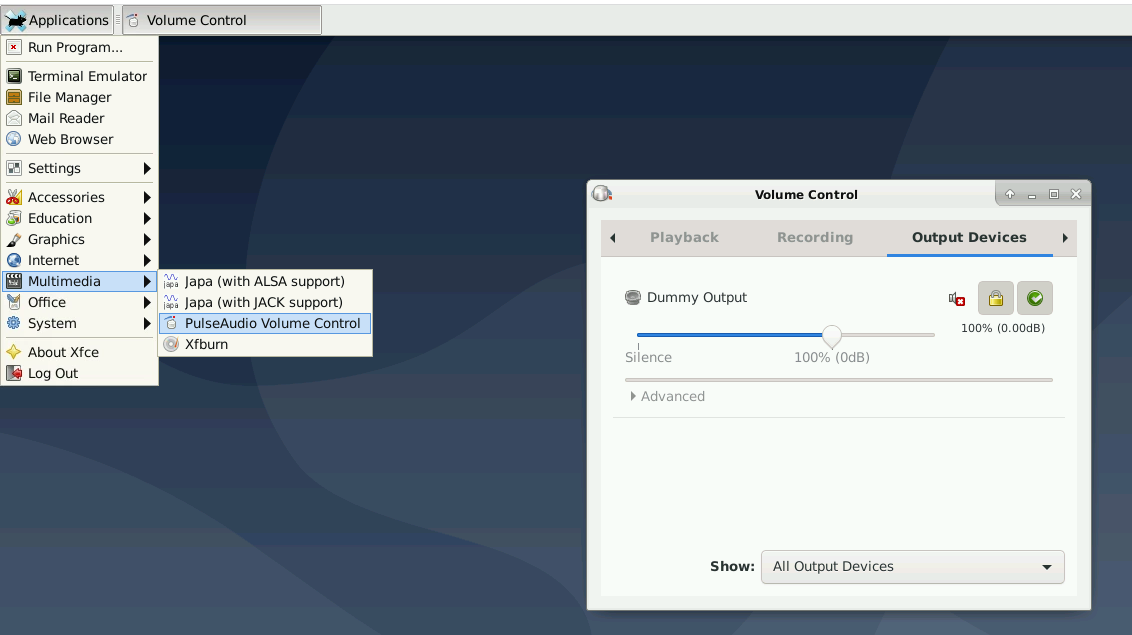The height and width of the screenshot is (635, 1132).
Task: Expand the System submenu
Action: (79, 323)
